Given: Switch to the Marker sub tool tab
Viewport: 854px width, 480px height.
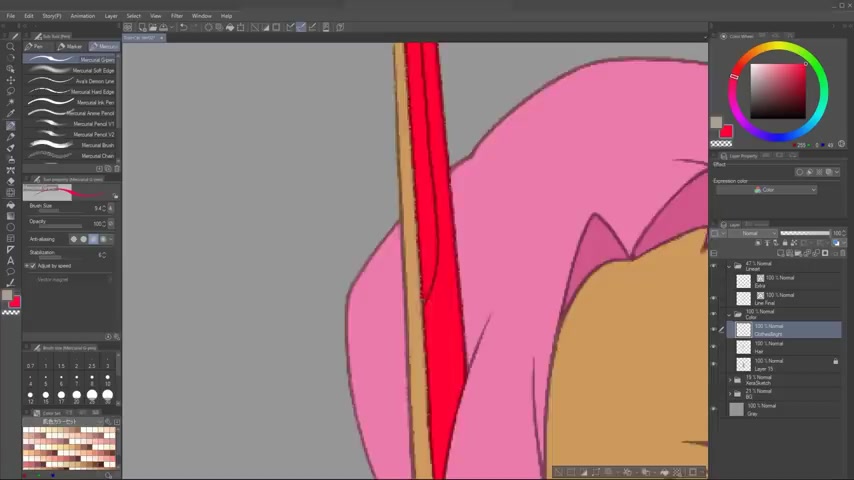Looking at the screenshot, I should click(x=70, y=46).
